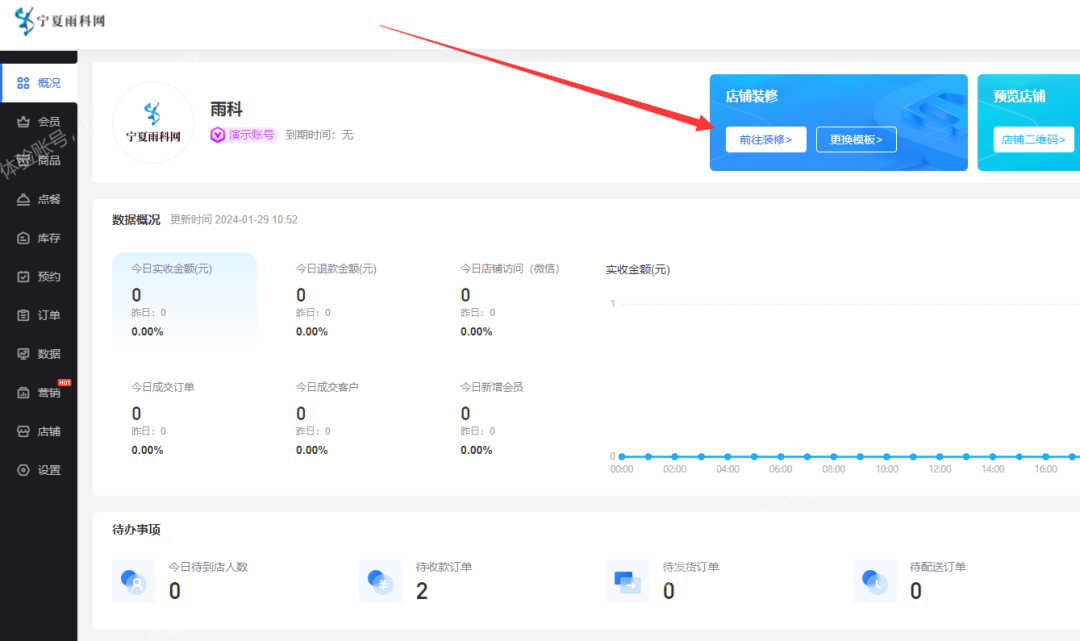The height and width of the screenshot is (641, 1080).
Task: Click the 待发货订单 count 0
Action: pyautogui.click(x=669, y=591)
